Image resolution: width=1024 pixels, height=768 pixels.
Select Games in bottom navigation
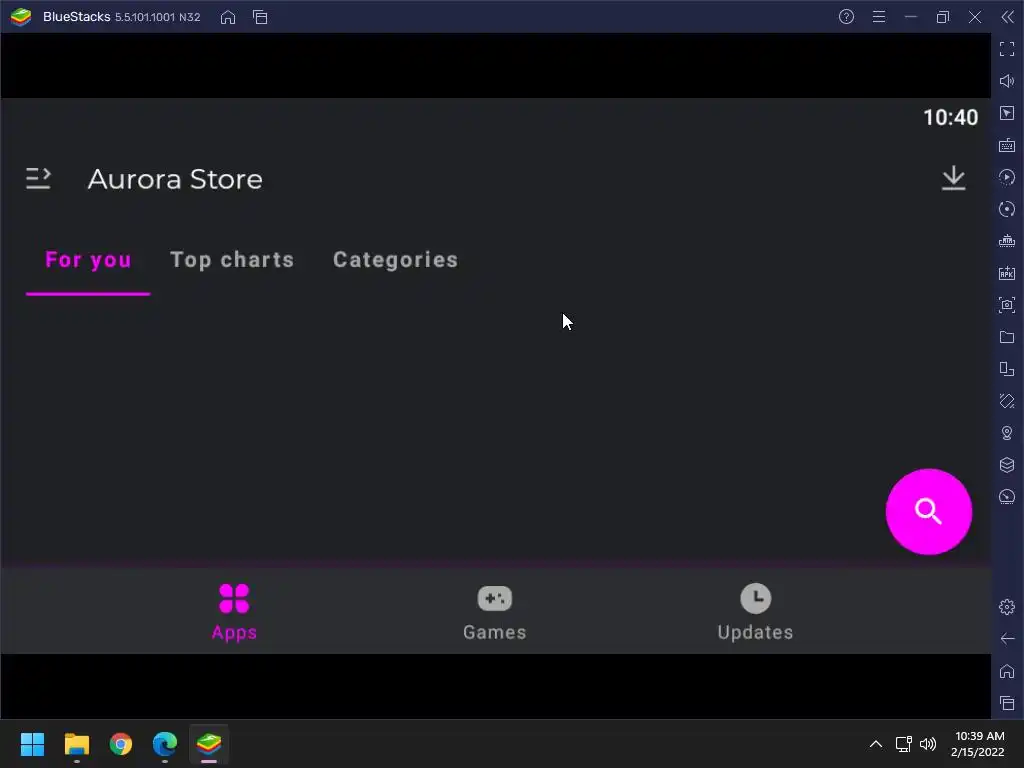pos(494,612)
